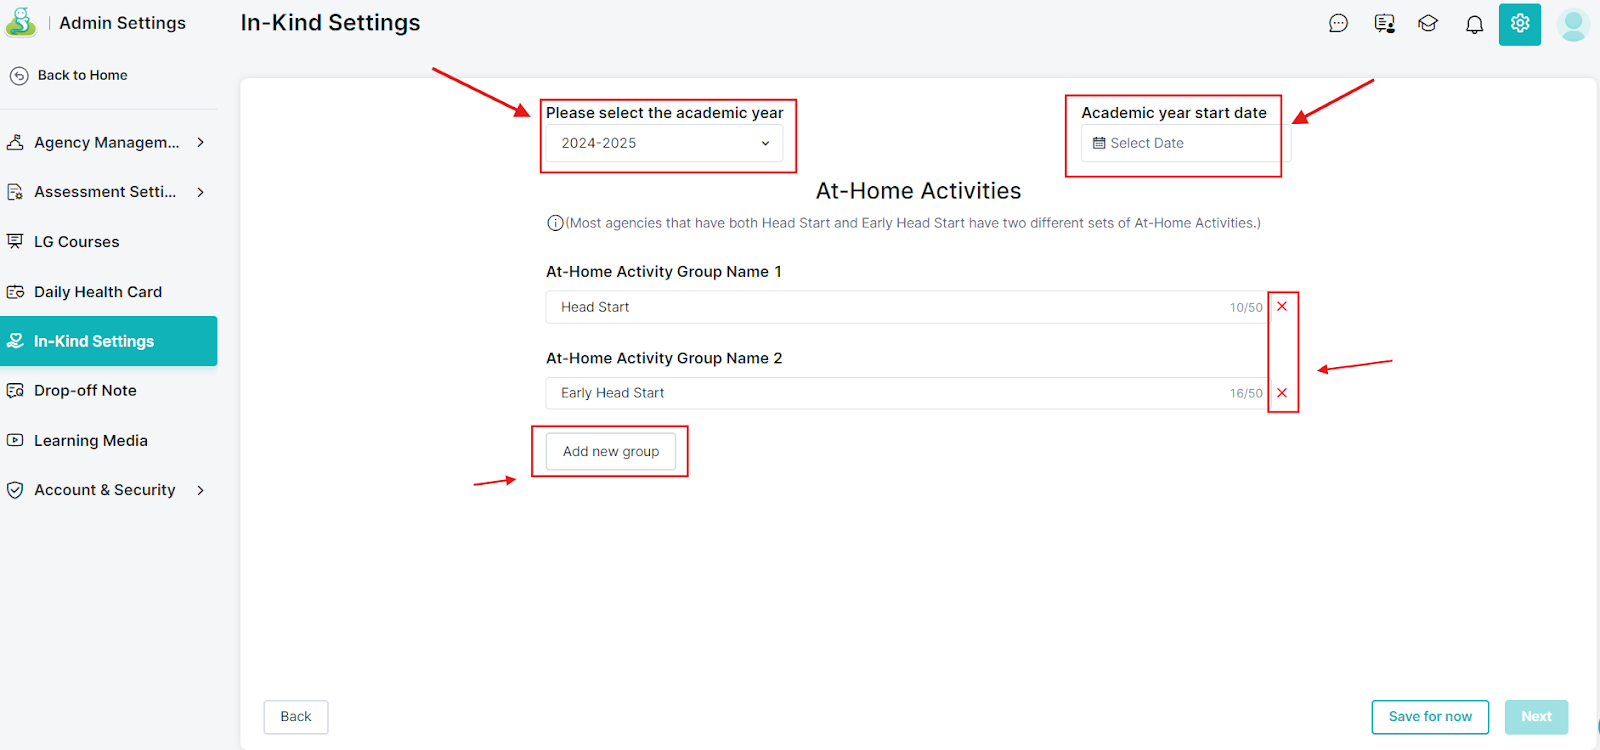The height and width of the screenshot is (750, 1600).
Task: Go to Daily Health Card settings
Action: pyautogui.click(x=97, y=292)
